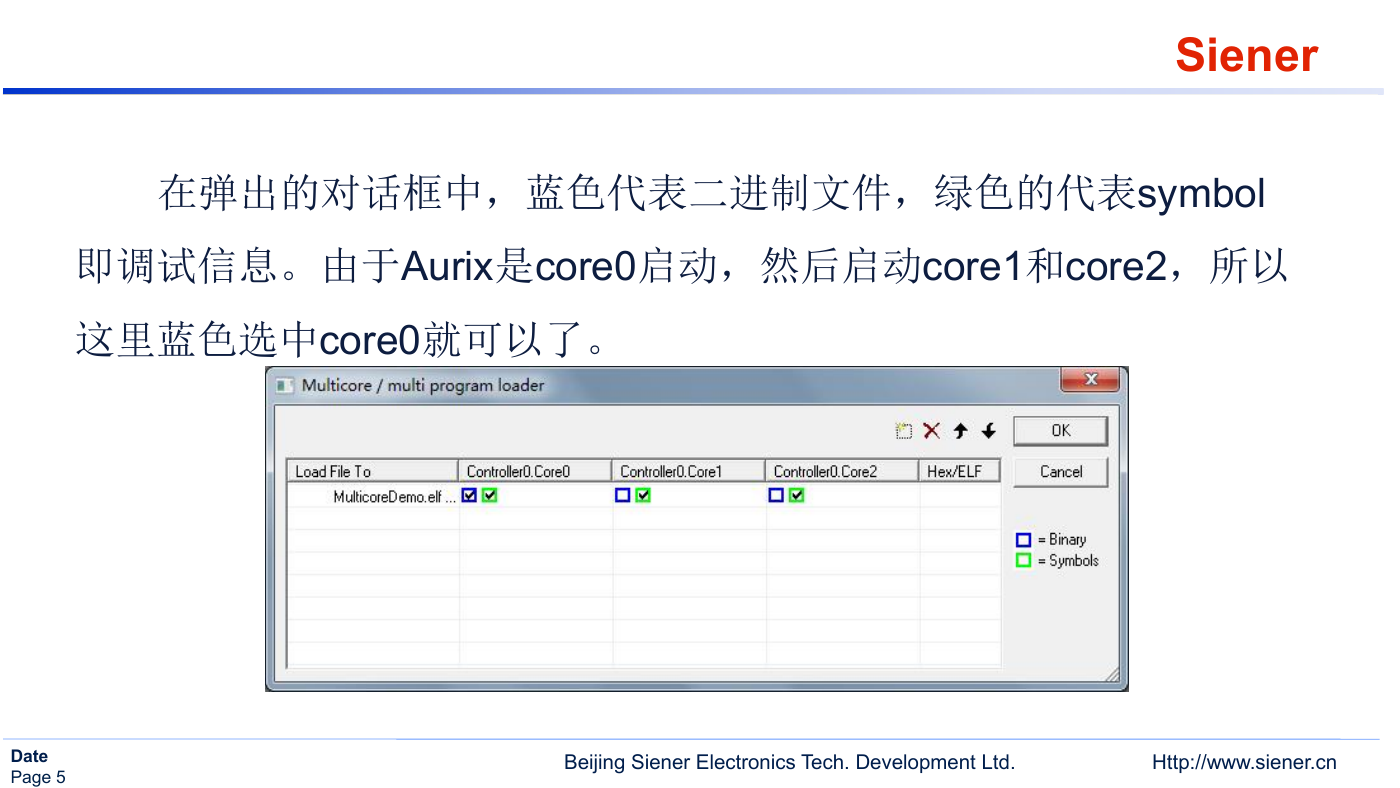This screenshot has width=1400, height=788.
Task: Confirm with the OK button
Action: tap(1061, 431)
